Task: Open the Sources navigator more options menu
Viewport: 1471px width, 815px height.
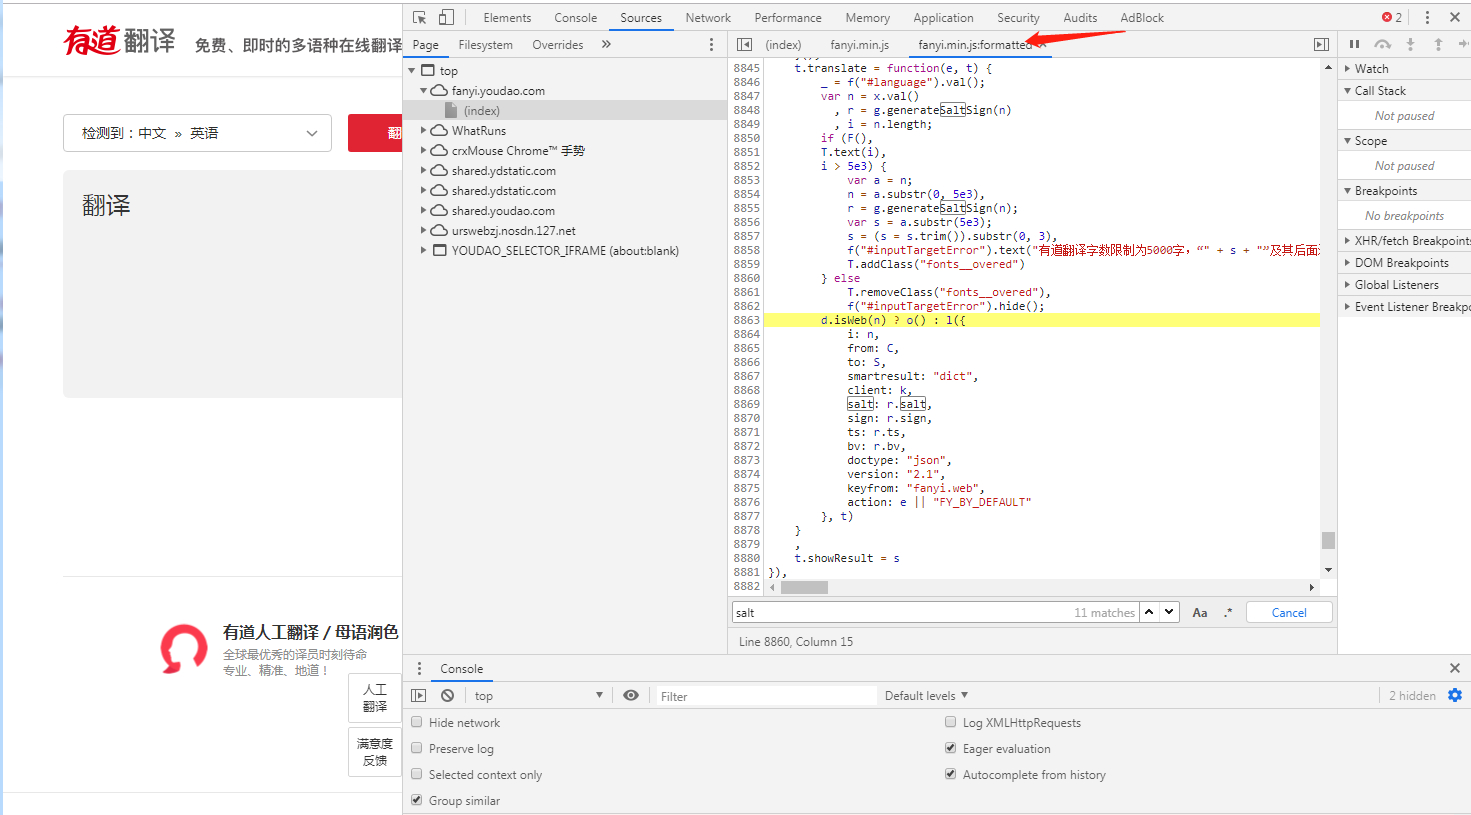Action: point(711,45)
